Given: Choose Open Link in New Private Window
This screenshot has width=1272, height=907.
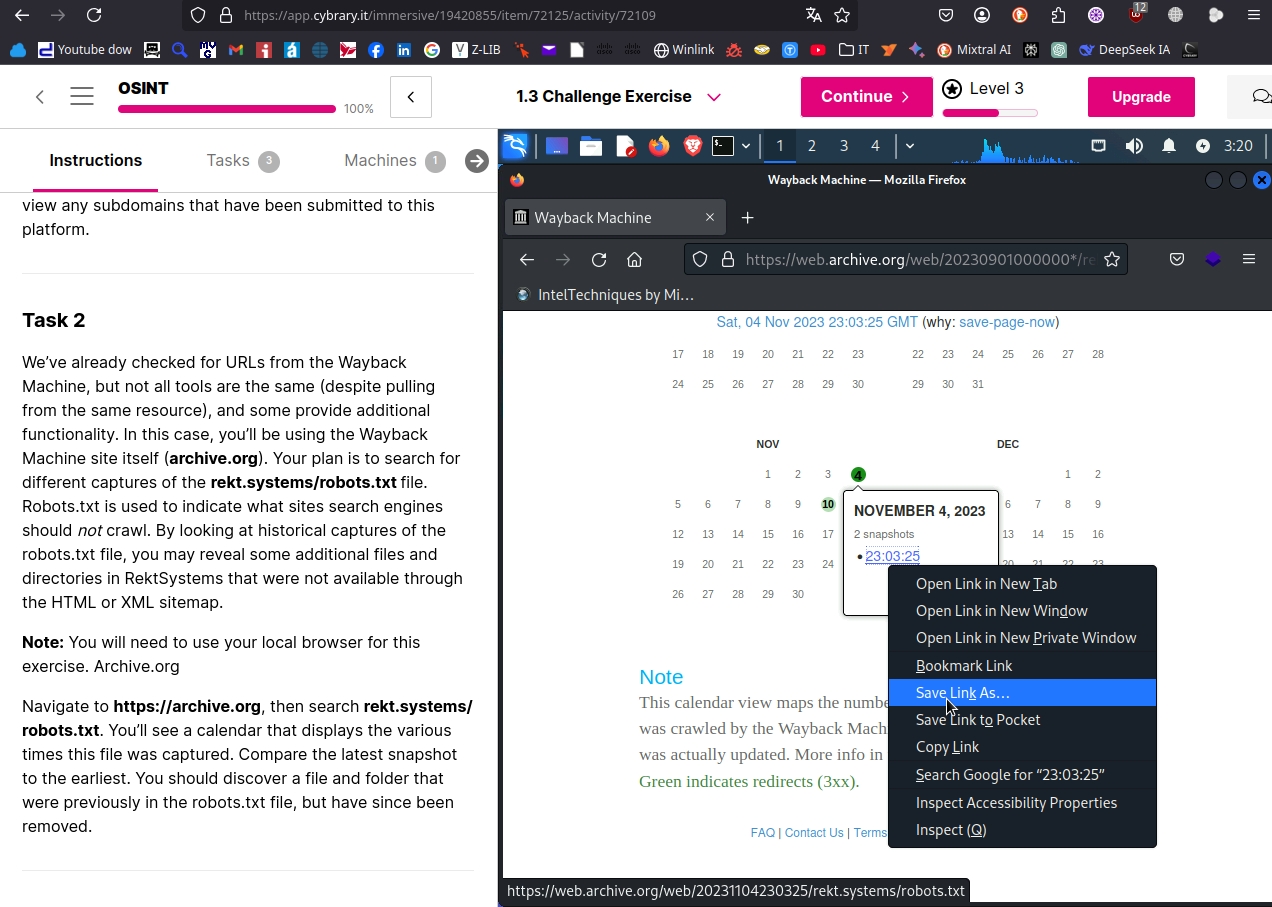Looking at the screenshot, I should (x=1022, y=638).
